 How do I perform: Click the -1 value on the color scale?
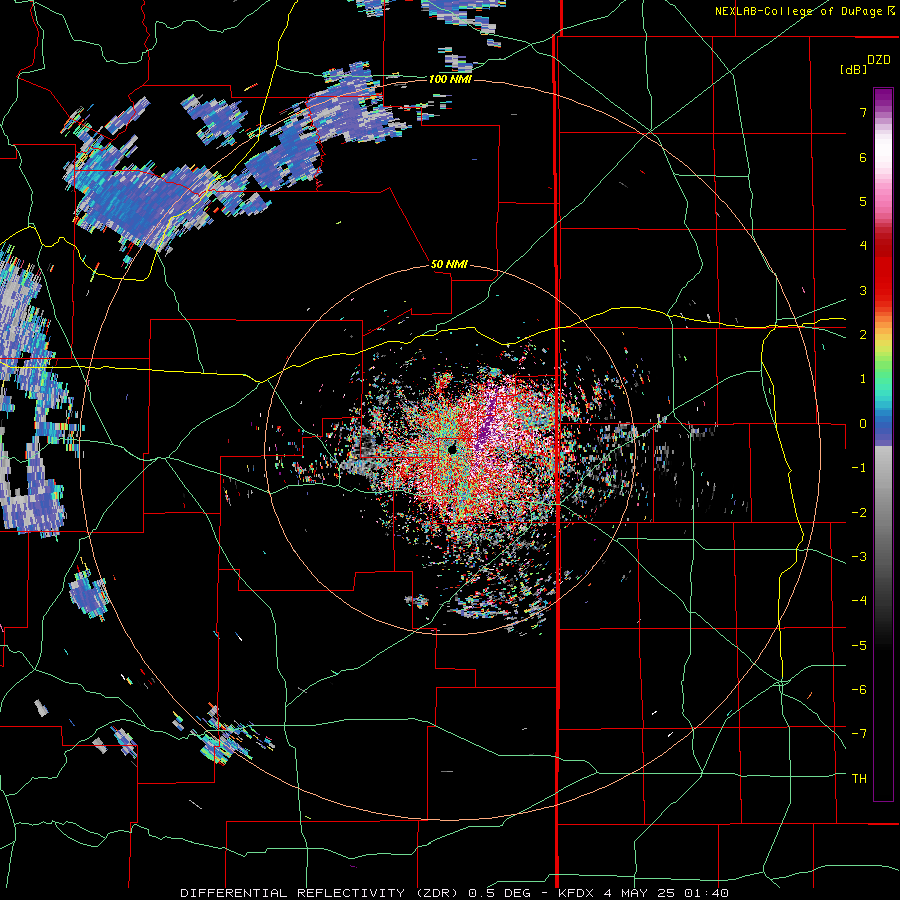[x=859, y=468]
